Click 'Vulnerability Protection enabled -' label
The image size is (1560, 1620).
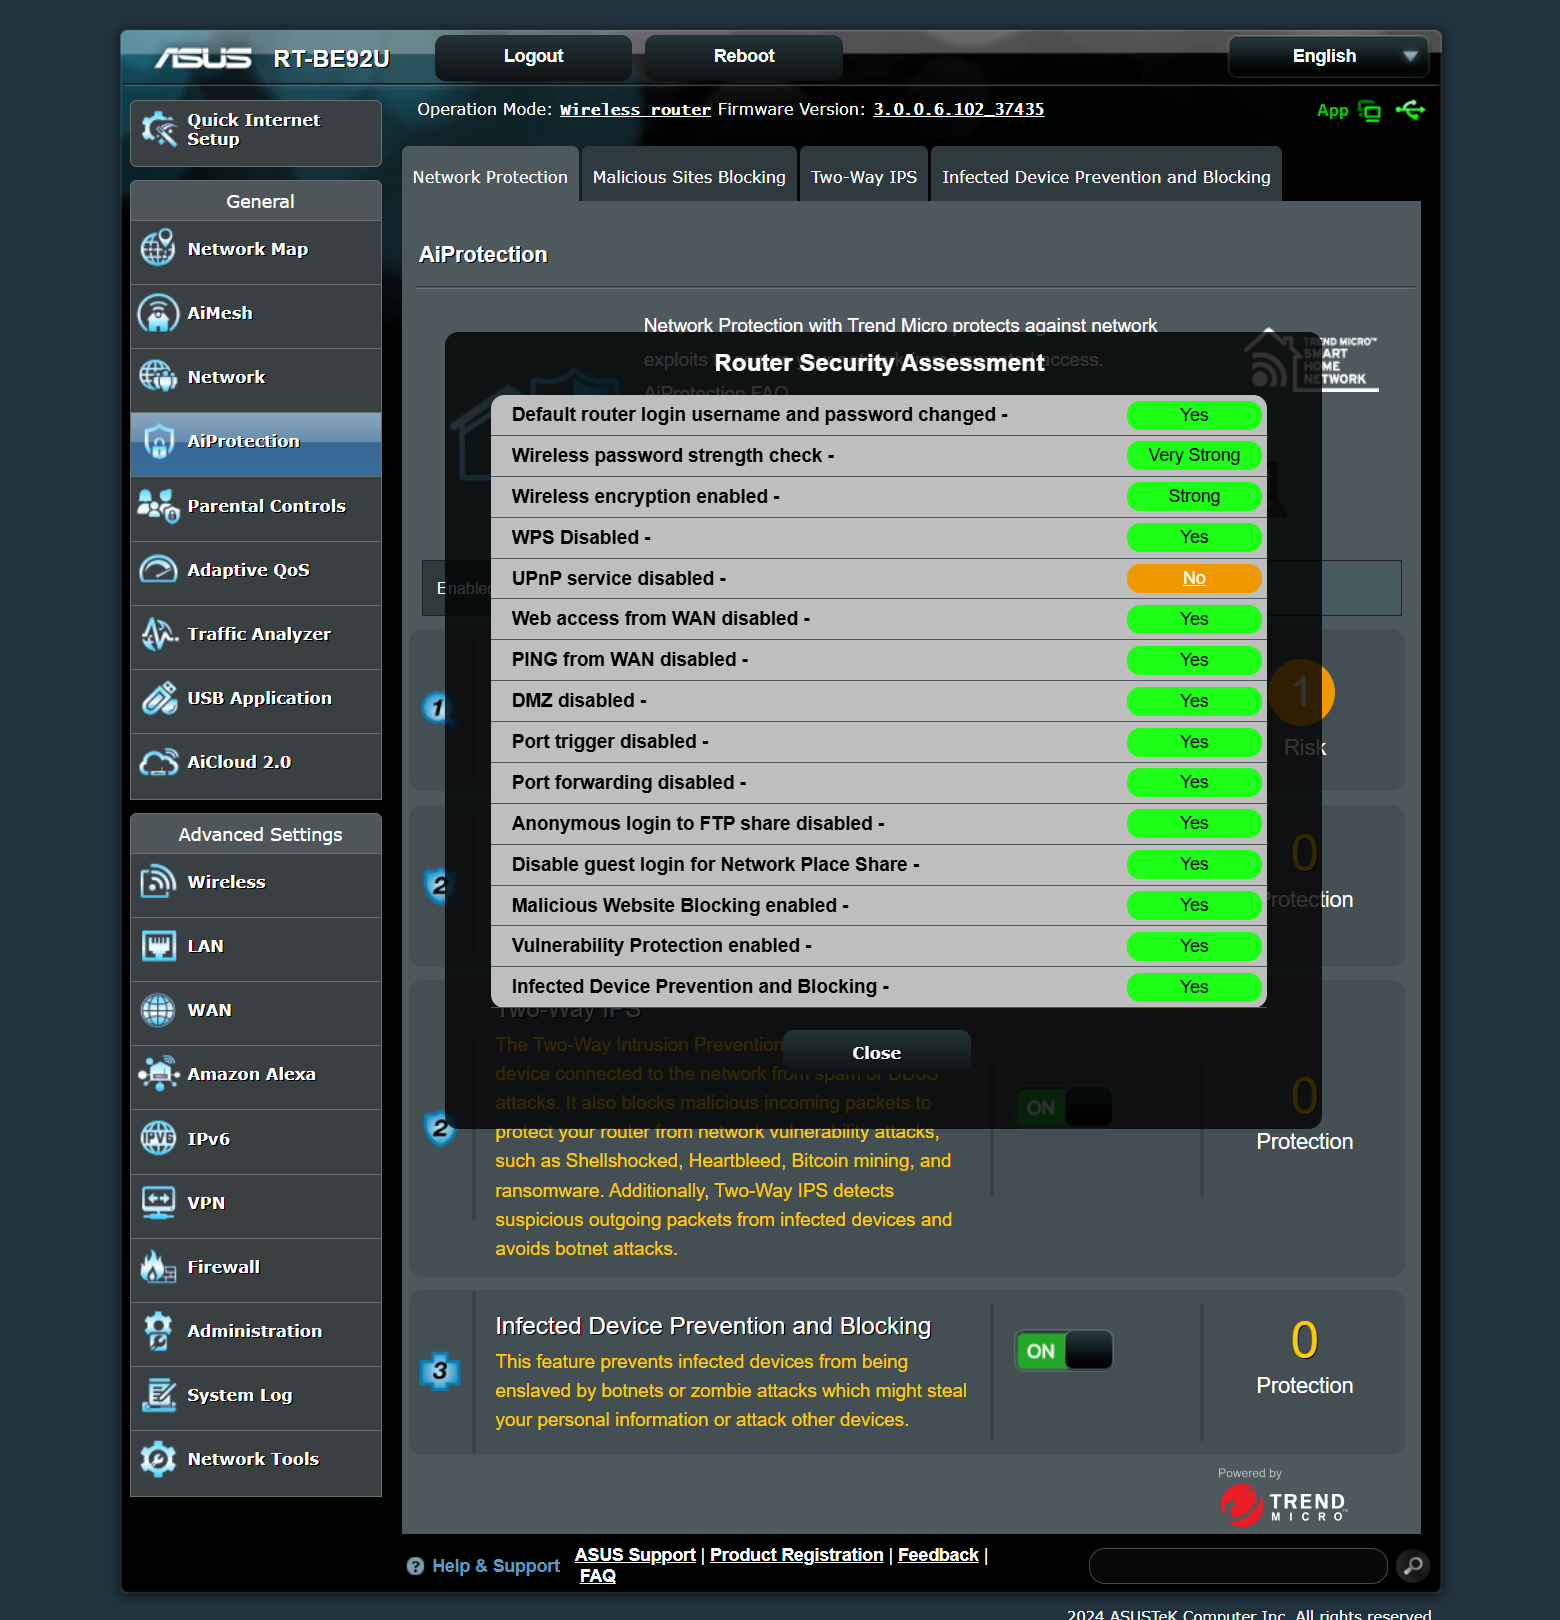point(662,946)
